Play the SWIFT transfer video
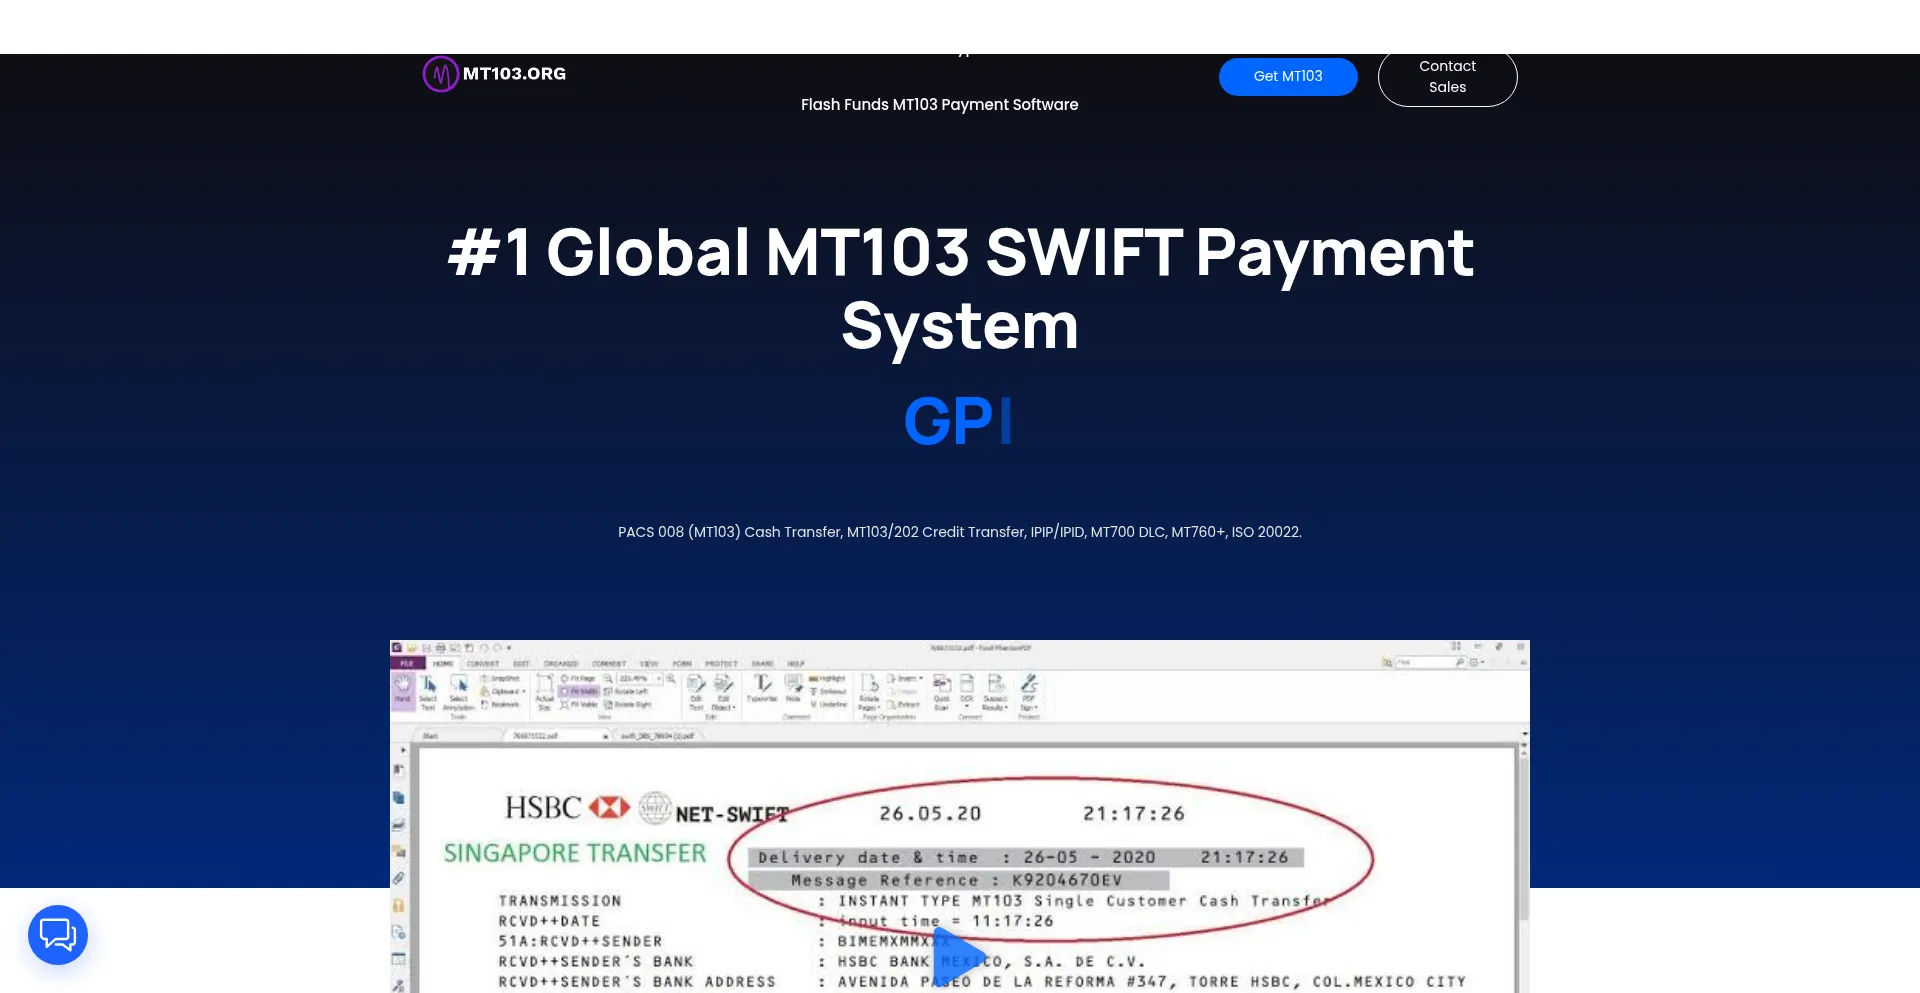This screenshot has width=1920, height=993. (x=955, y=955)
